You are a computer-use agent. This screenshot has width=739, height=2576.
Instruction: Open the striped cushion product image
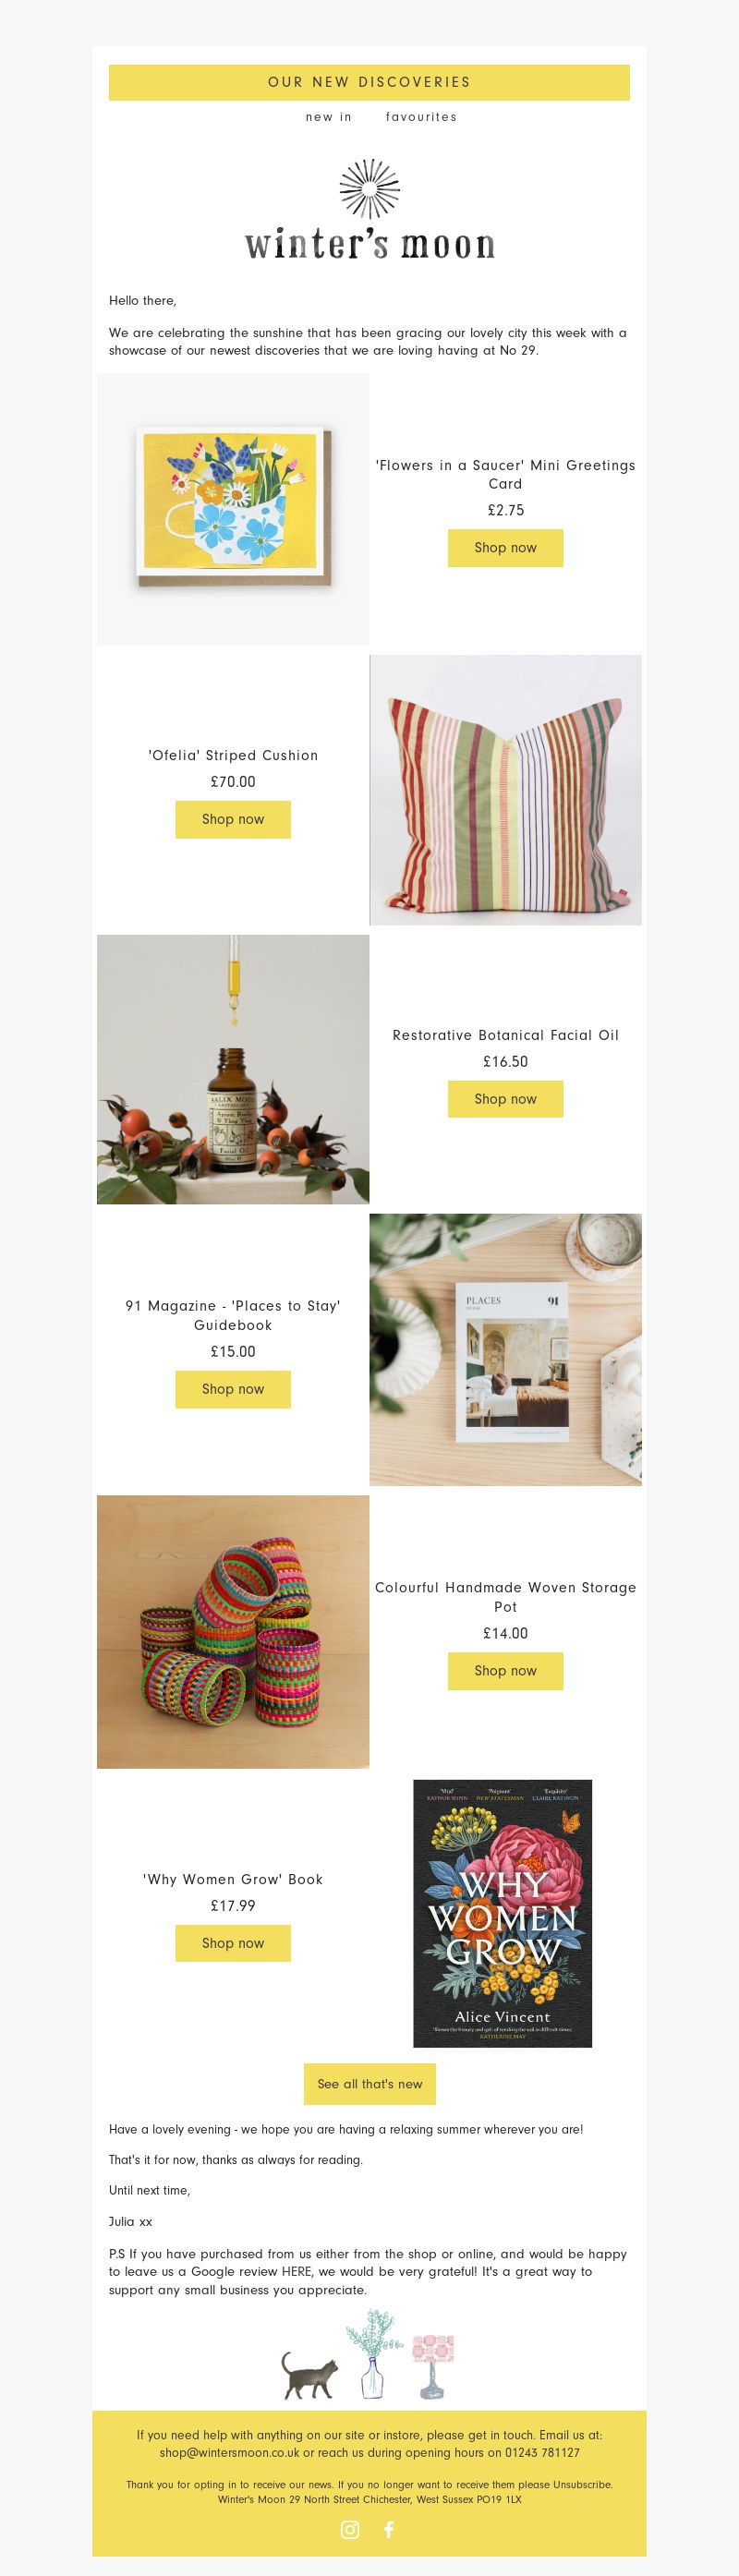click(x=506, y=790)
